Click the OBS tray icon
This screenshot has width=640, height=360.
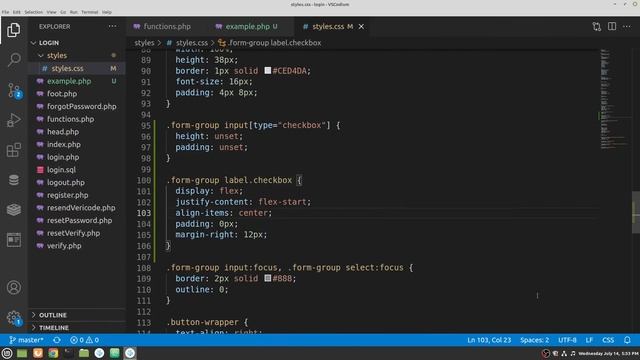(546, 353)
